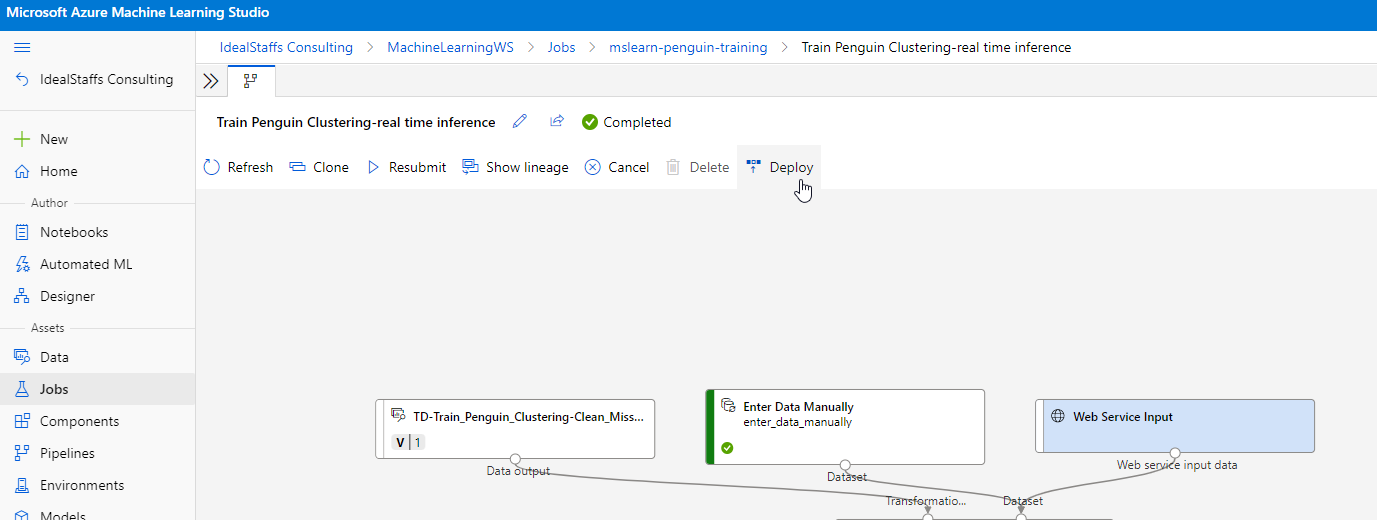Click the share icon next to job title
1377x520 pixels.
coord(557,122)
